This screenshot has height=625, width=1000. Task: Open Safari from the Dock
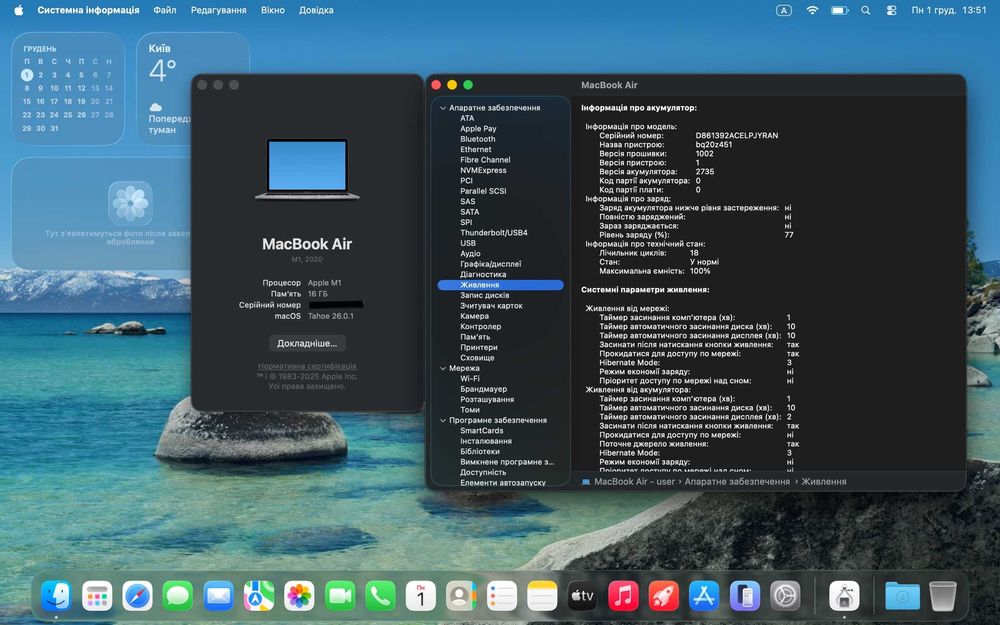pyautogui.click(x=137, y=596)
